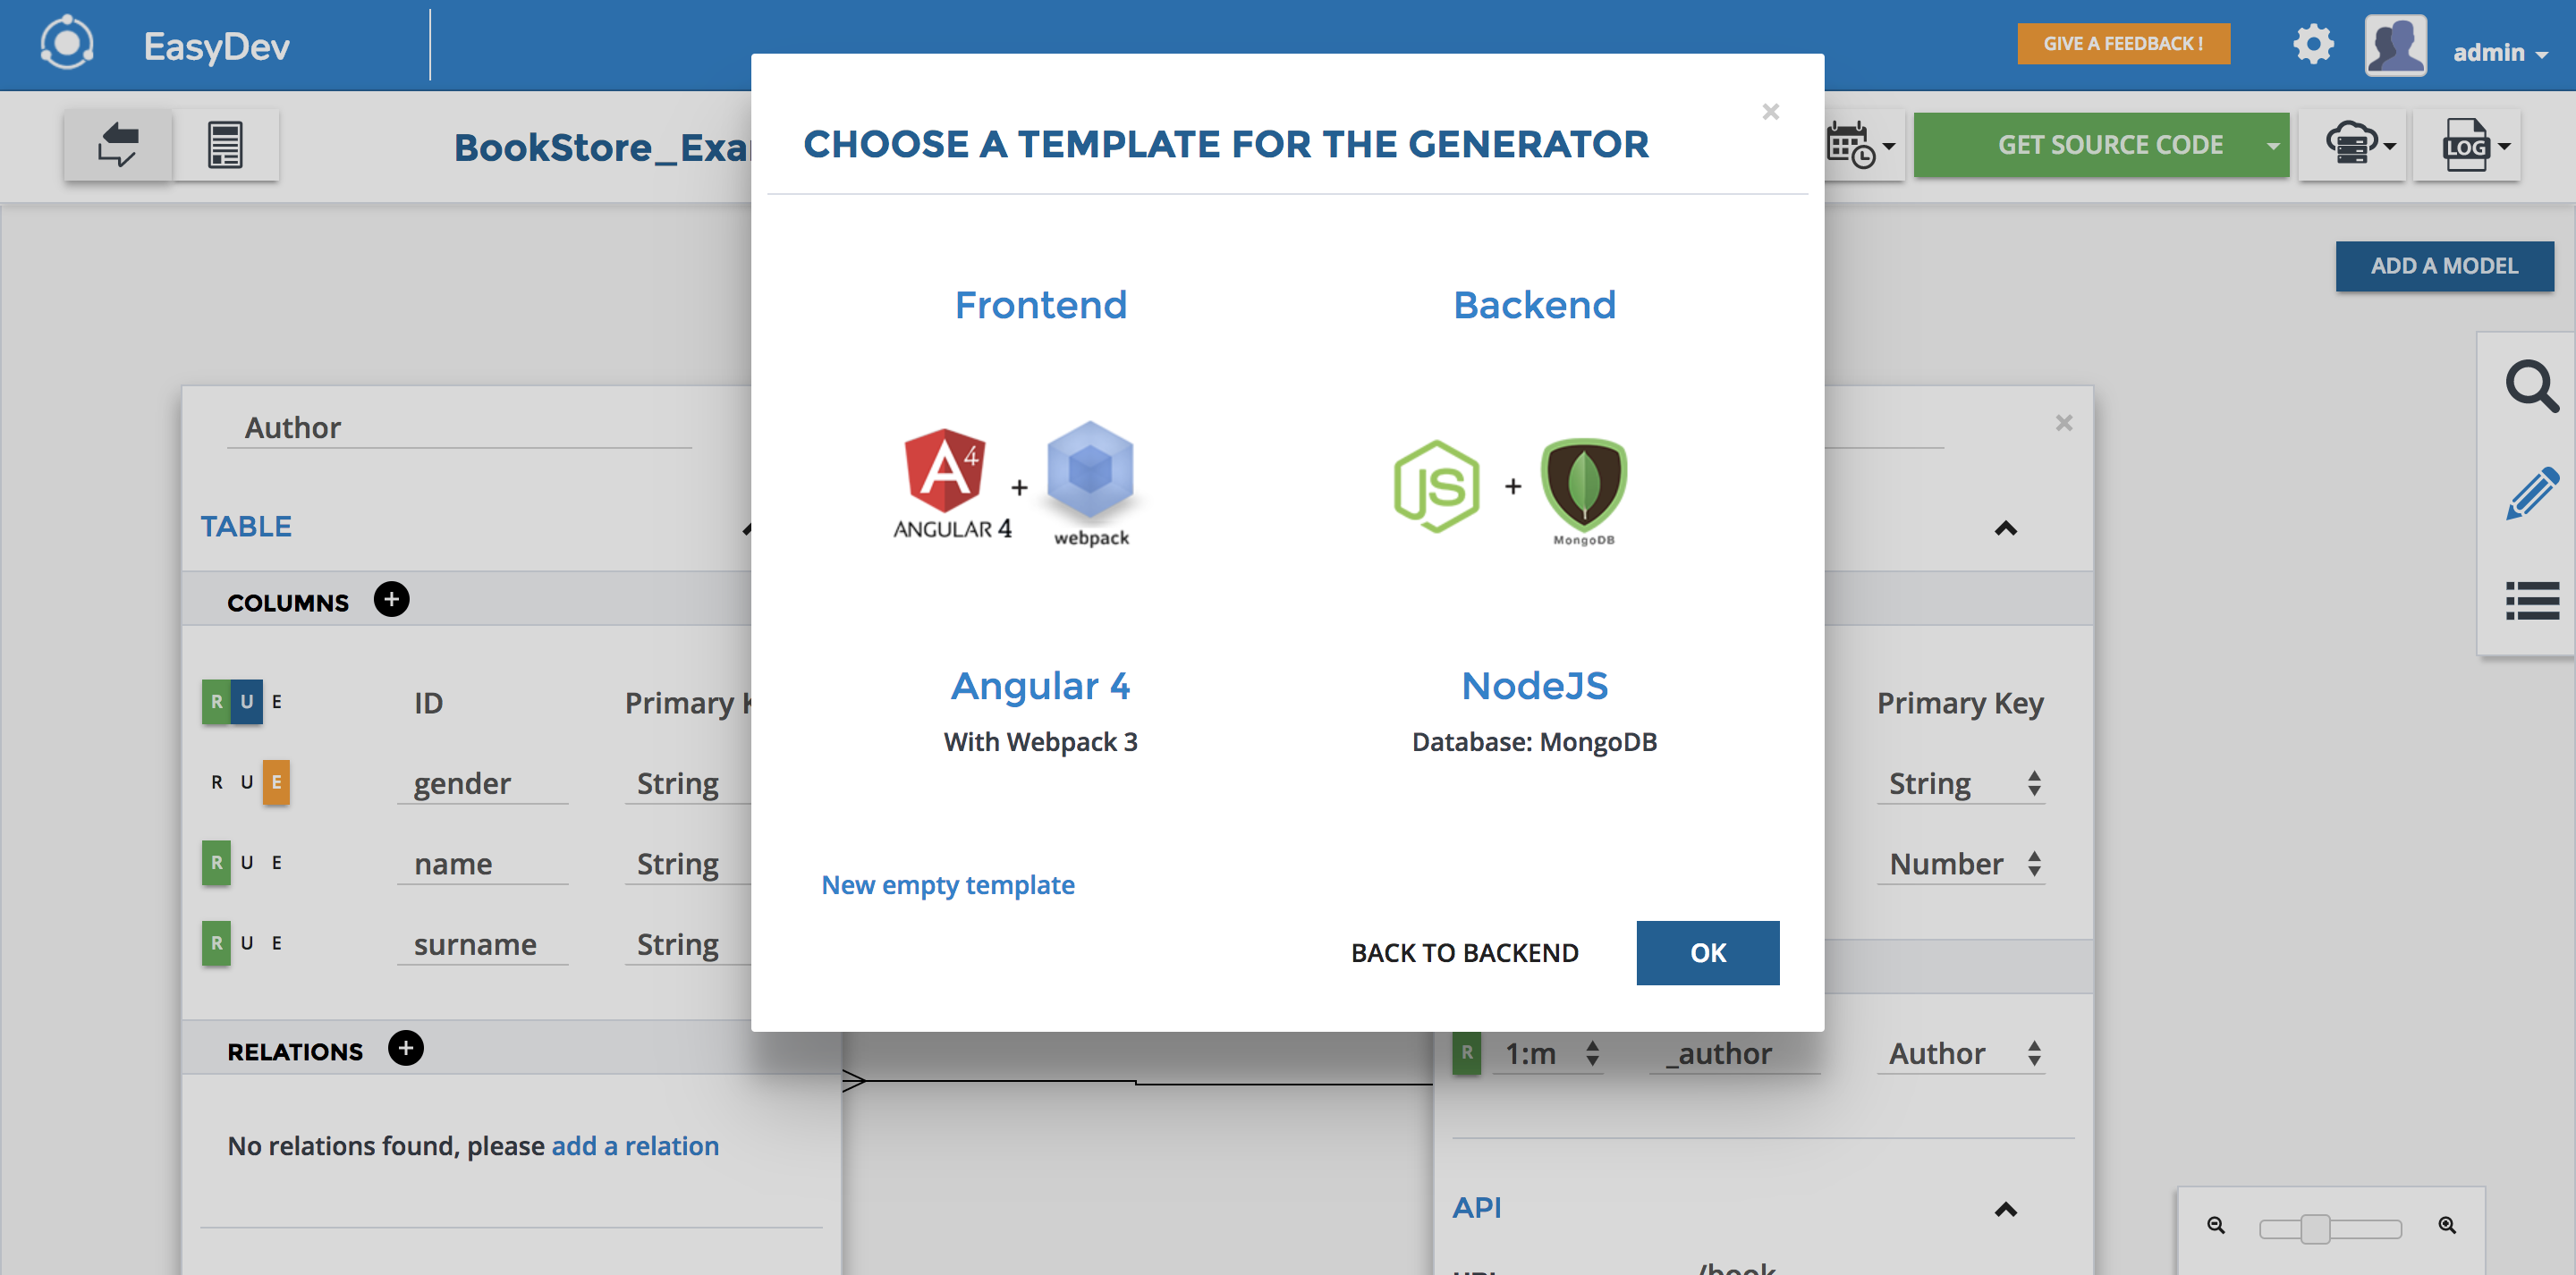Add a column with the COLUMNS plus icon
This screenshot has height=1275, width=2576.
391,600
